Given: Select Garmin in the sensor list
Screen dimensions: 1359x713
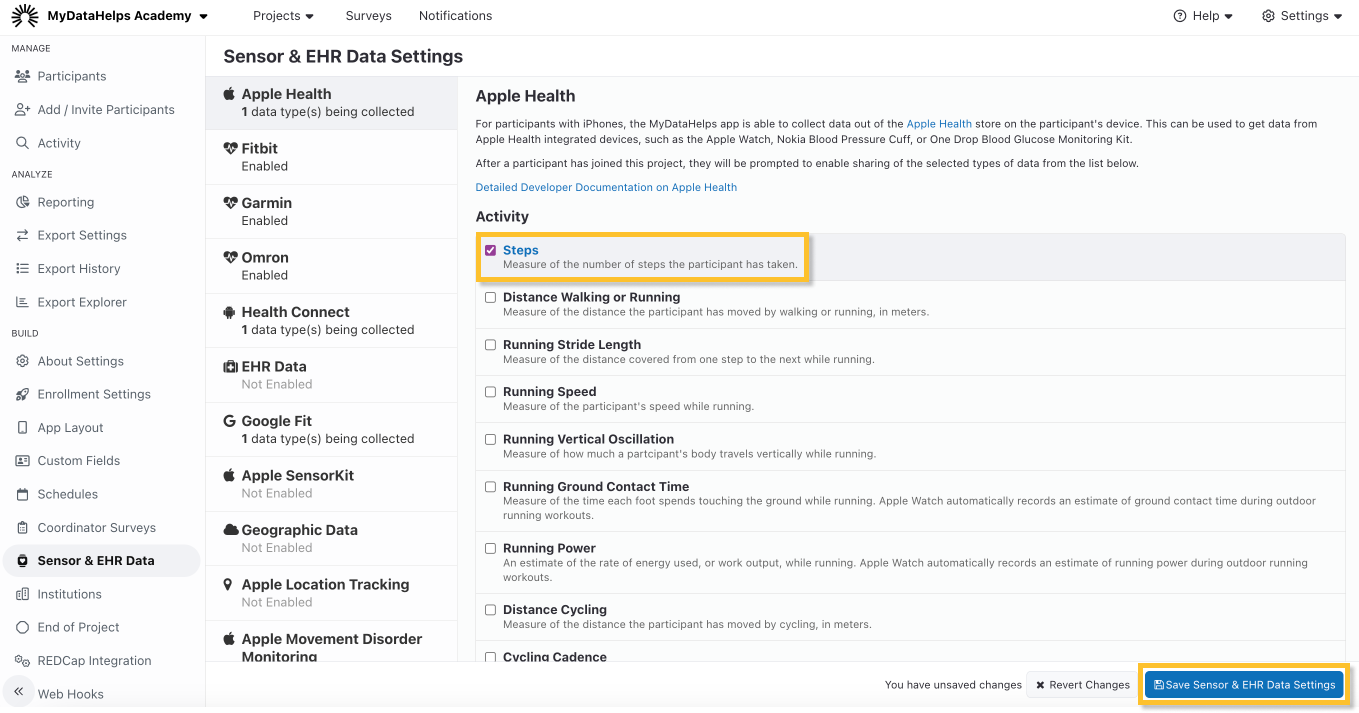Looking at the screenshot, I should click(x=330, y=211).
